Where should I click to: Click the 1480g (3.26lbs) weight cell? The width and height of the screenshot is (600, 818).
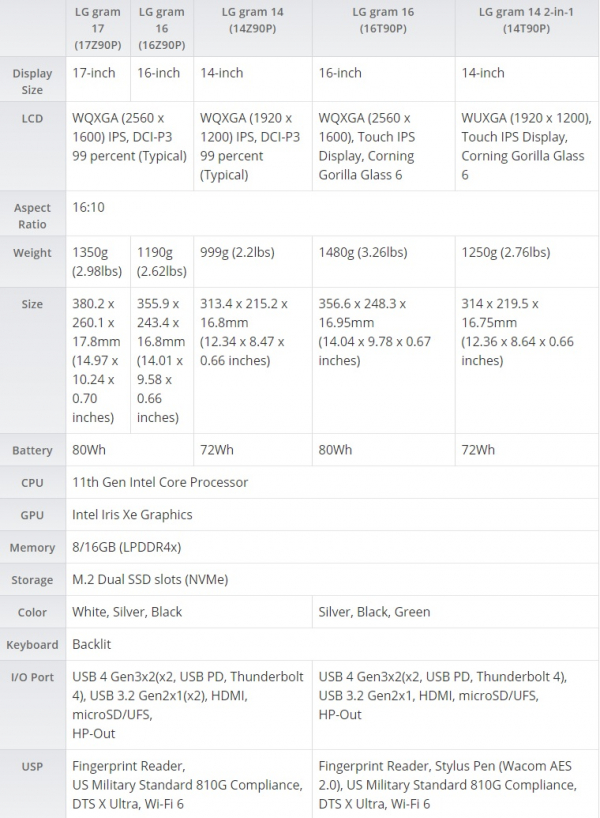[383, 261]
